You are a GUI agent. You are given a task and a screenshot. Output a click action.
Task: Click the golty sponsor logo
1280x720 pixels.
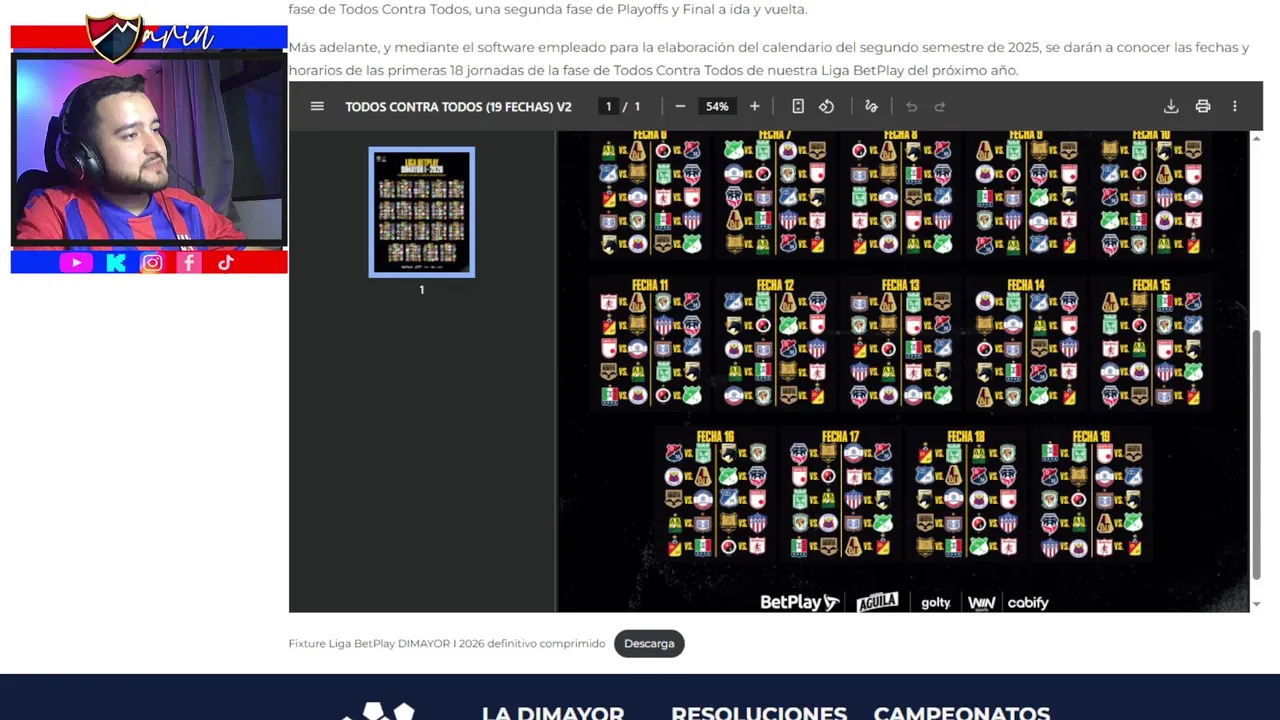point(936,603)
